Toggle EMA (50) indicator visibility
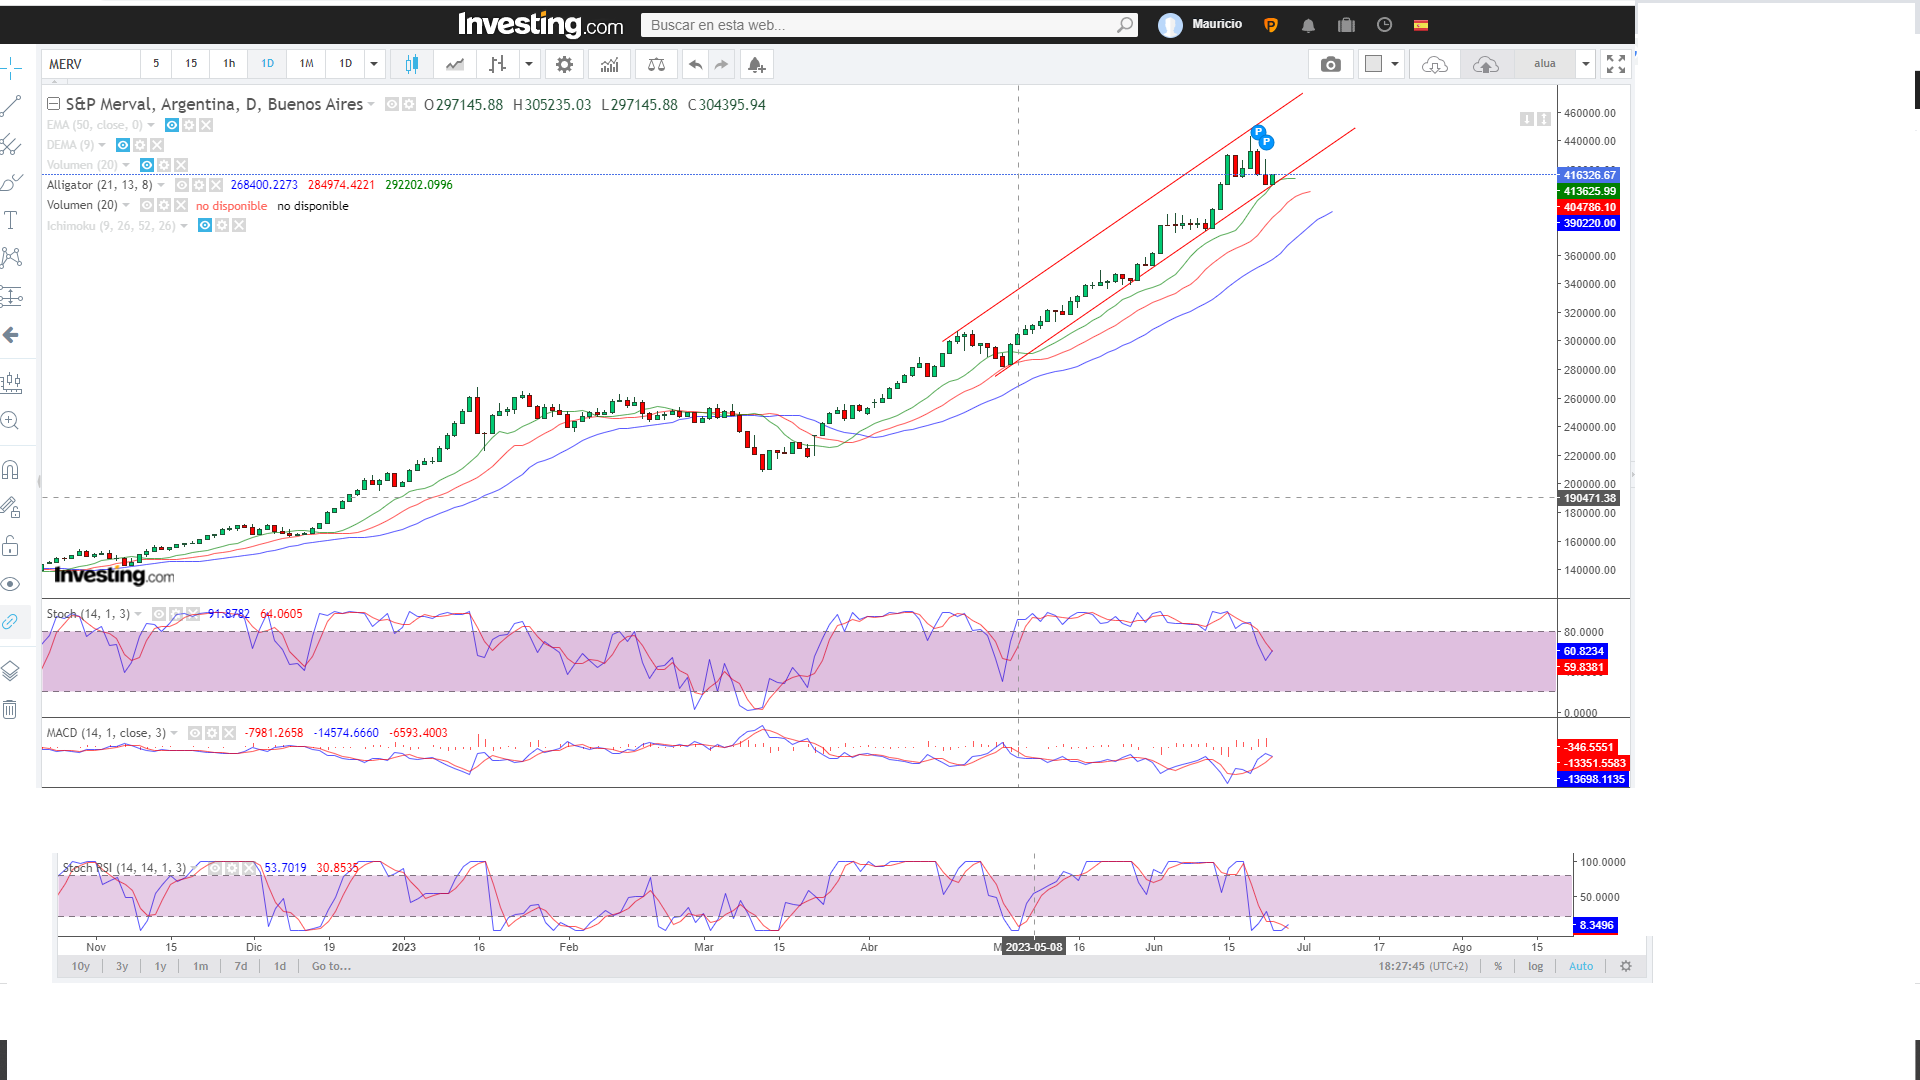Image resolution: width=1920 pixels, height=1080 pixels. [x=172, y=125]
